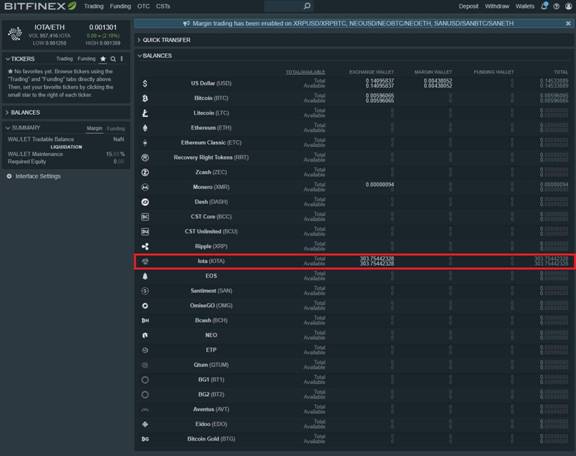
Task: Click the IOTA/ETH ticker pair name
Action: [49, 27]
